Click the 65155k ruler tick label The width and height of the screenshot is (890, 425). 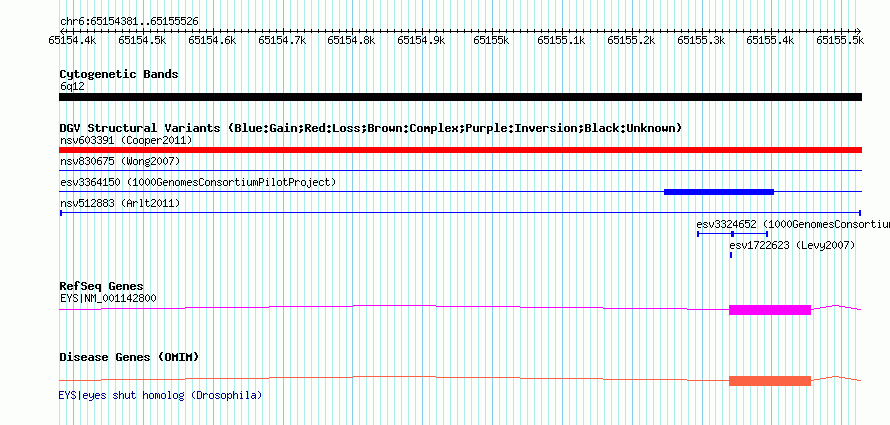(491, 40)
